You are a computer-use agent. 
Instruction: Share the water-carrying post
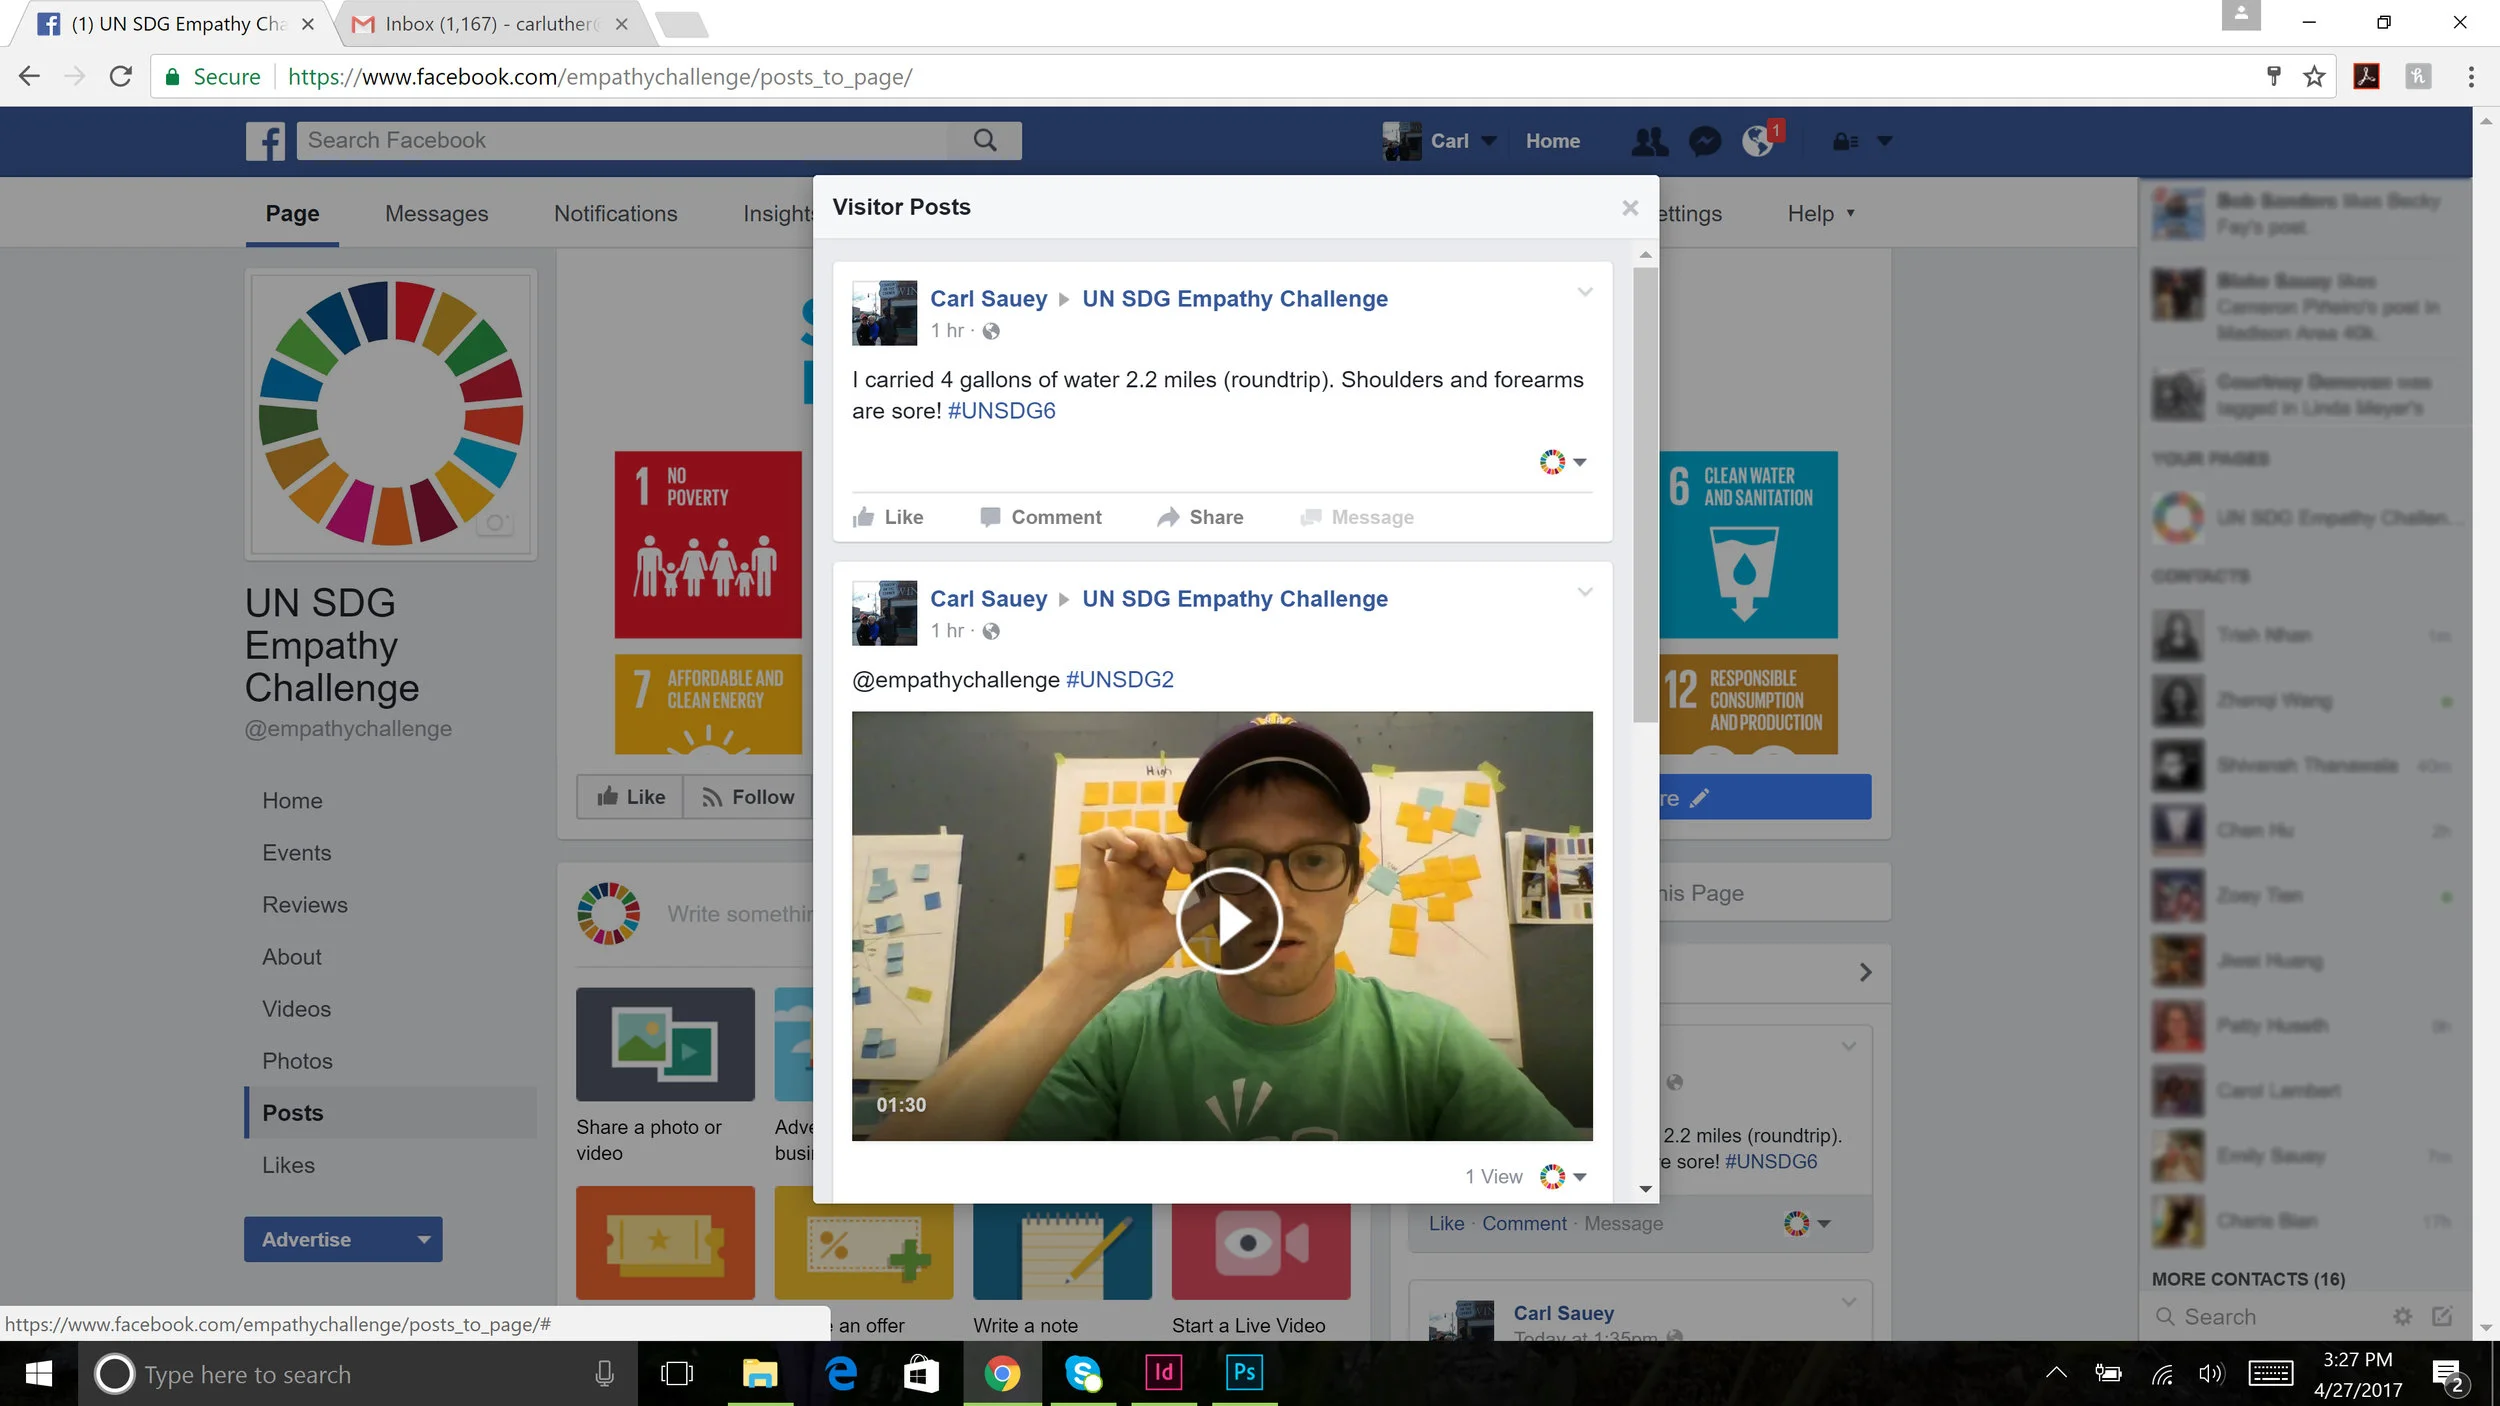(1200, 517)
